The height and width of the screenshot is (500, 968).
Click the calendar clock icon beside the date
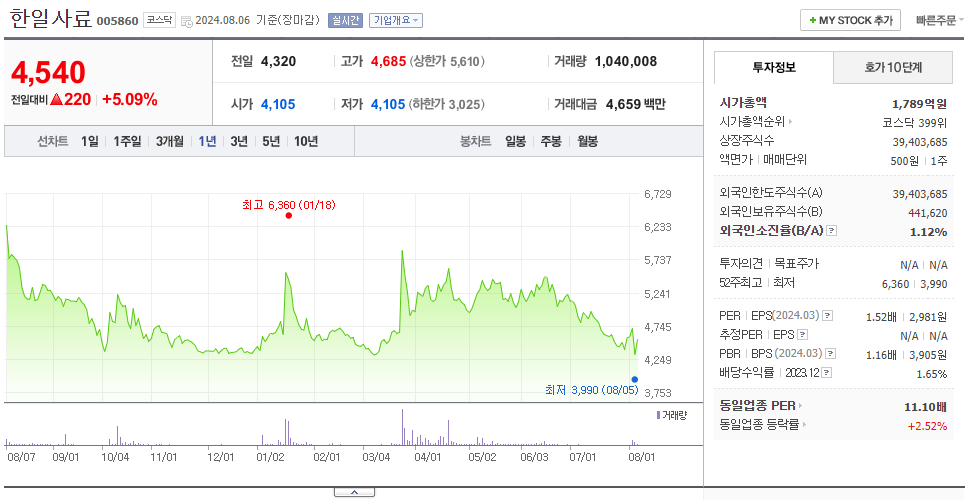[x=186, y=21]
